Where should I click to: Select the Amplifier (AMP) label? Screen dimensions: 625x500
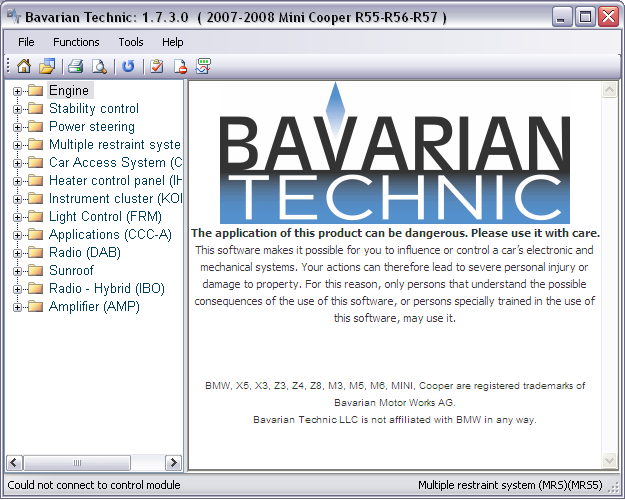point(94,306)
